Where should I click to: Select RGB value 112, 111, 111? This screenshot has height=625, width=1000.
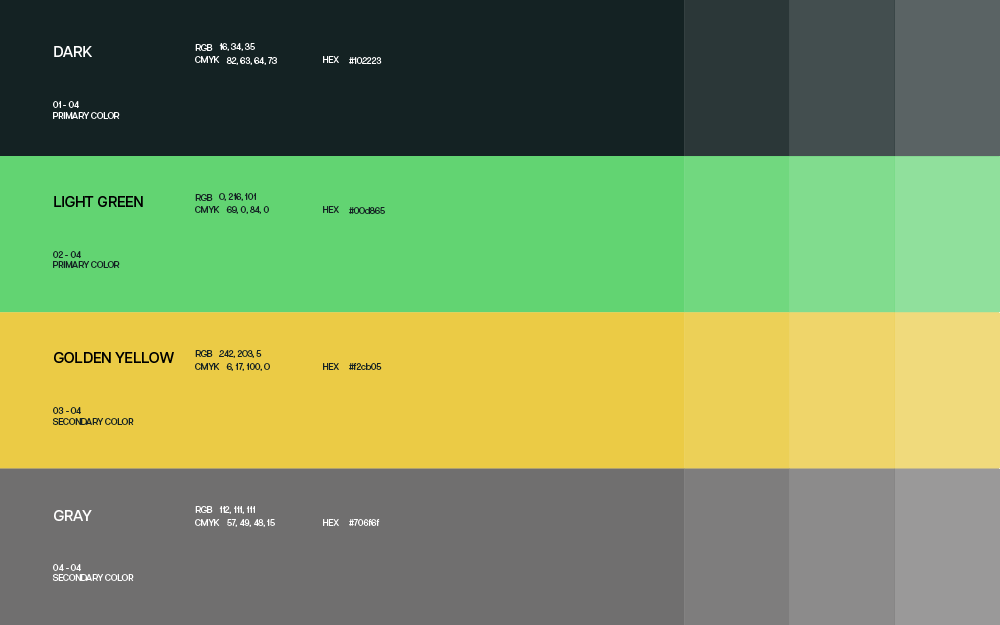(237, 510)
